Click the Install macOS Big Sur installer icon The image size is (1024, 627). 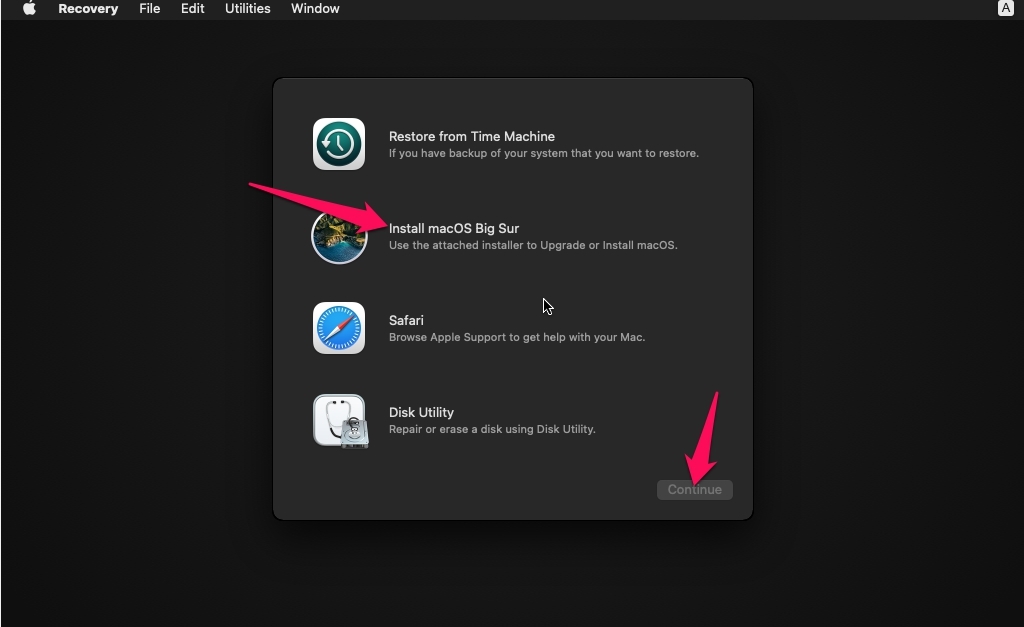click(339, 236)
